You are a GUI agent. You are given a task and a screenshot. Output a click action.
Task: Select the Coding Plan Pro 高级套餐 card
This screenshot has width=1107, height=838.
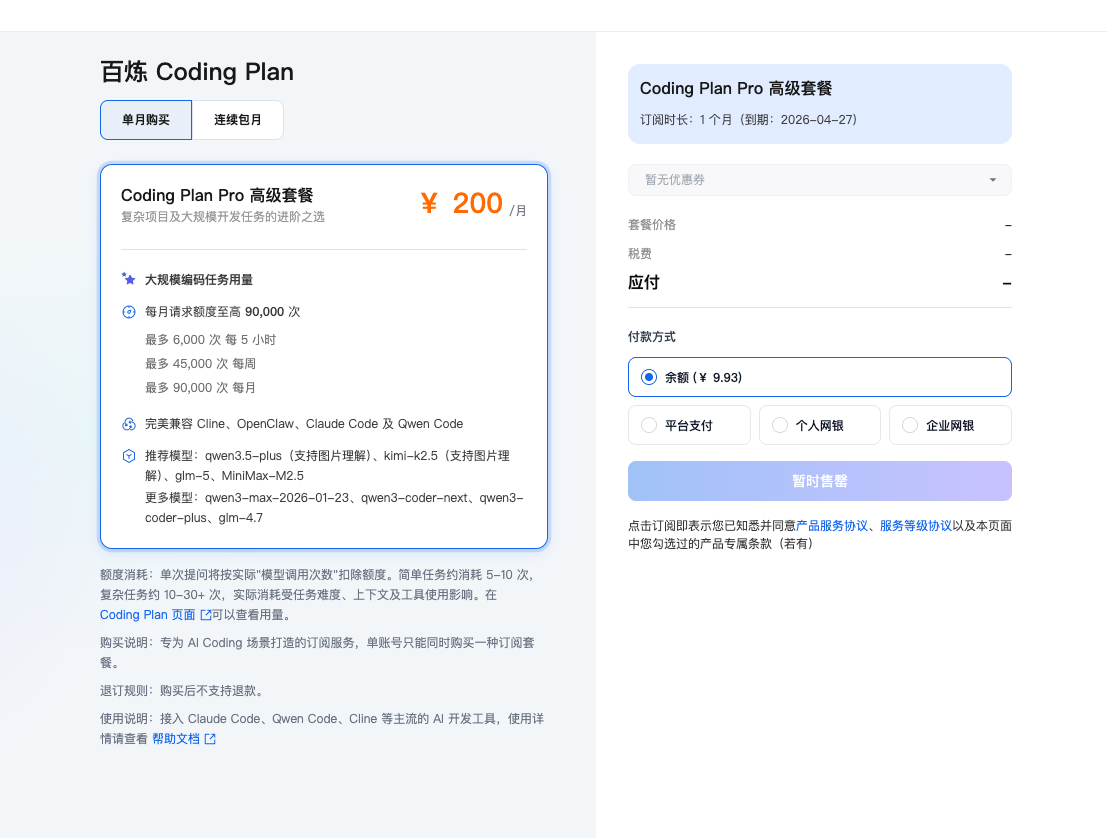(x=324, y=356)
